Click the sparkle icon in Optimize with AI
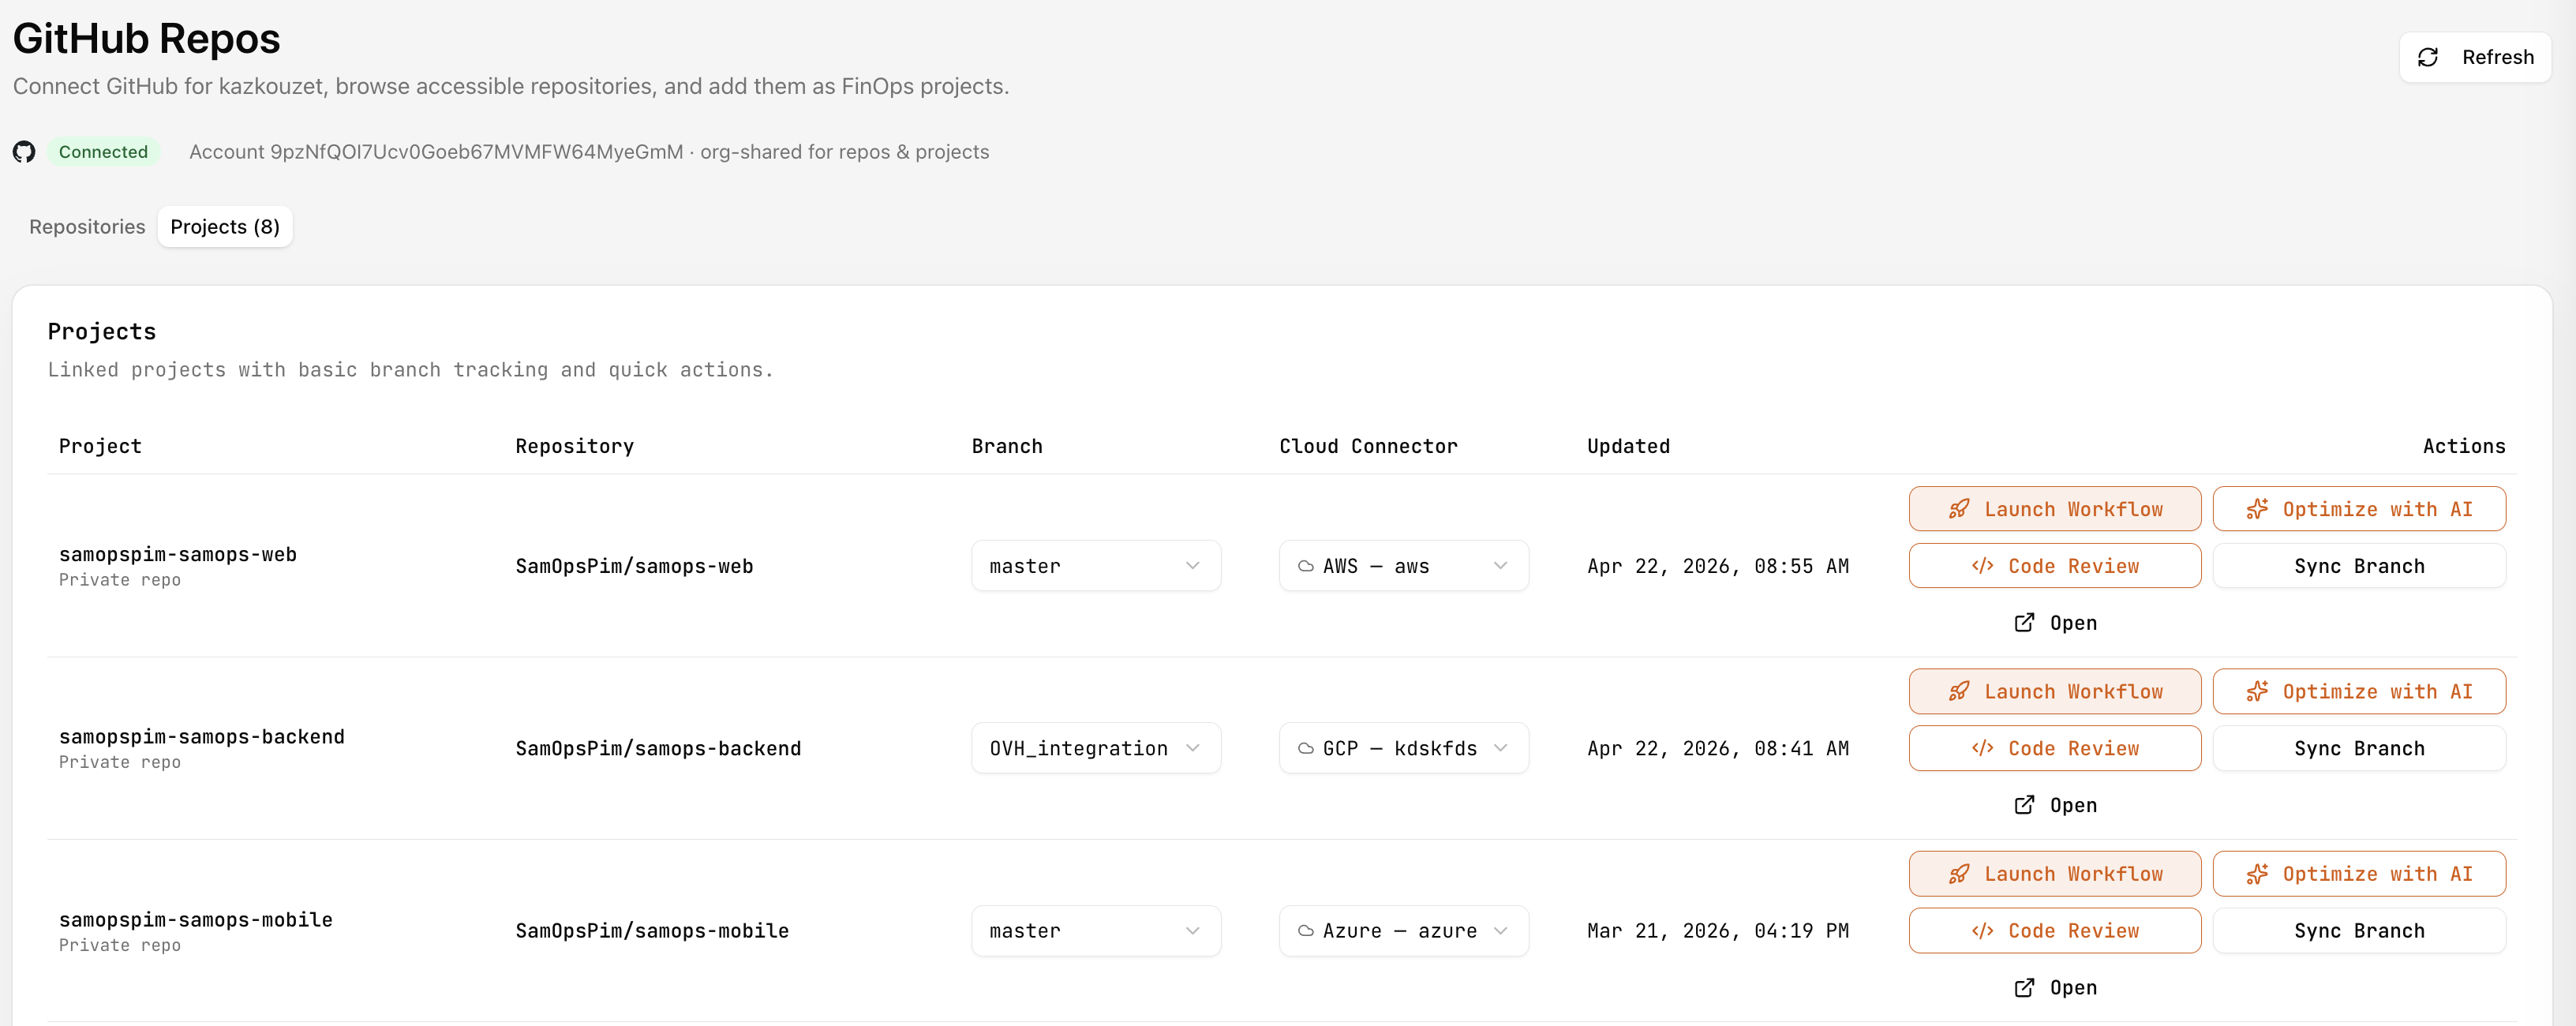The image size is (2576, 1026). [x=2256, y=508]
